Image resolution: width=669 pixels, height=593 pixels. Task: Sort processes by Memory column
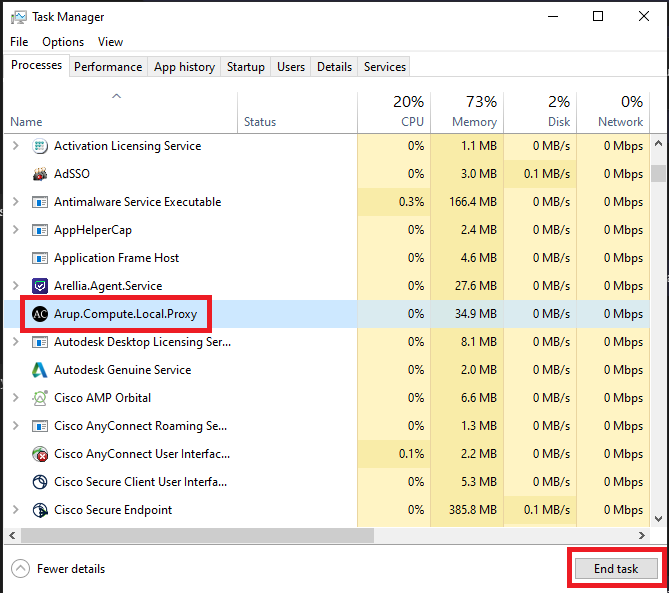tap(467, 112)
